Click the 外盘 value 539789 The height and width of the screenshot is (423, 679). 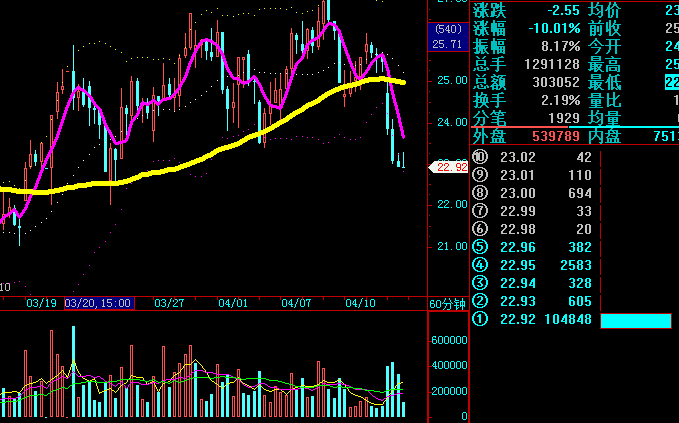point(556,136)
